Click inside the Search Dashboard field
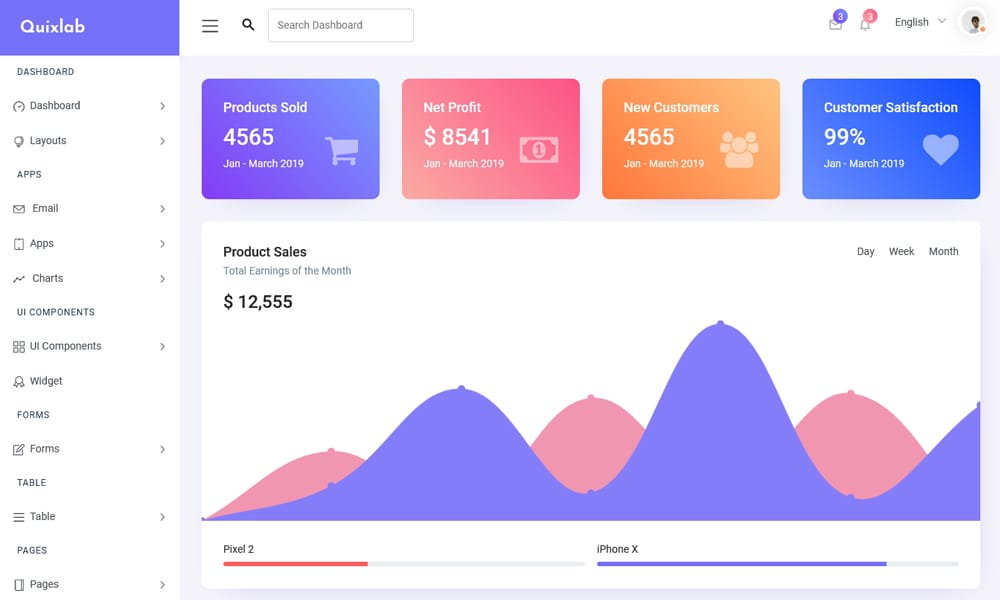1000x600 pixels. click(x=340, y=25)
